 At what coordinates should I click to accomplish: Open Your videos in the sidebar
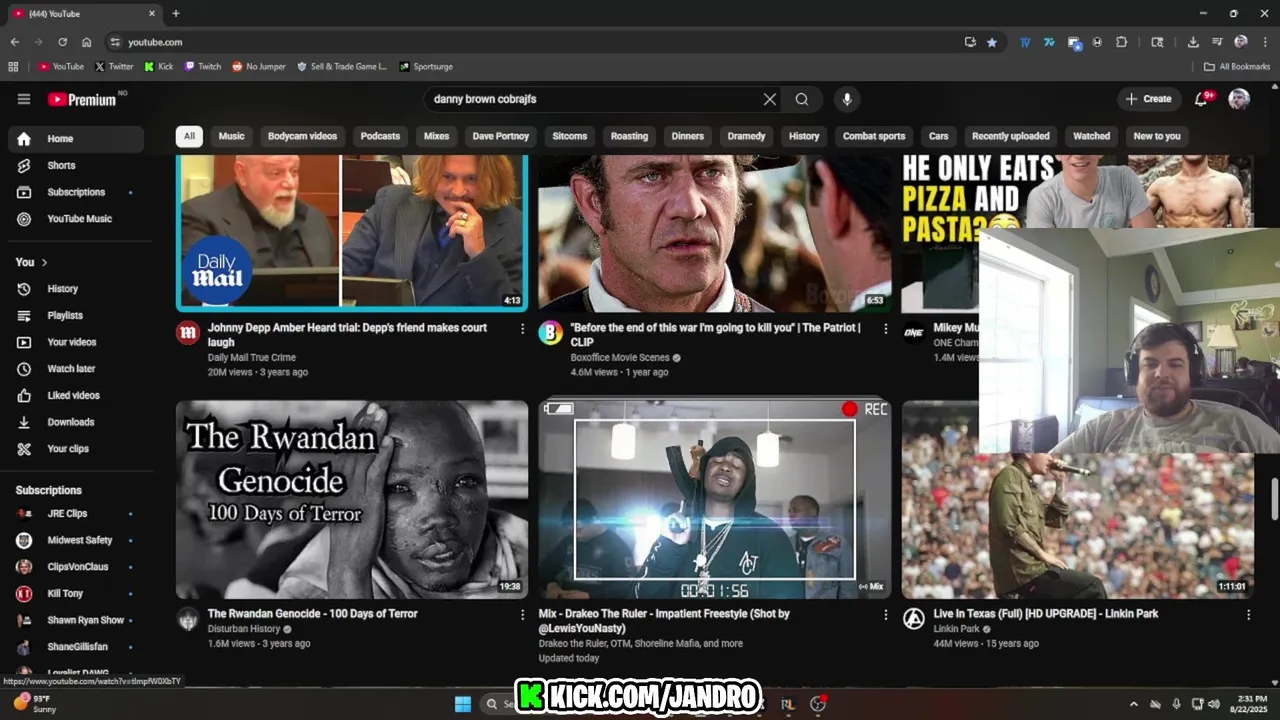tap(76, 342)
